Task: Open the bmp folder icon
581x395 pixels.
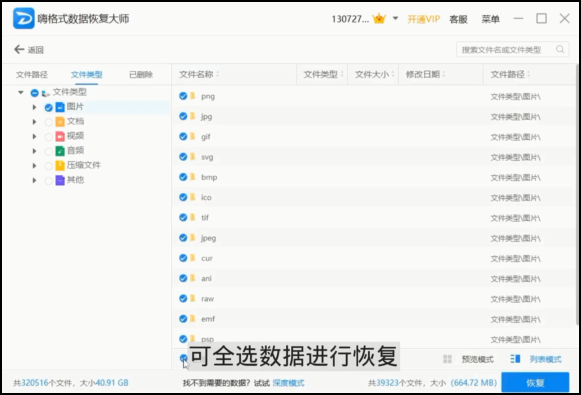Action: pos(193,177)
